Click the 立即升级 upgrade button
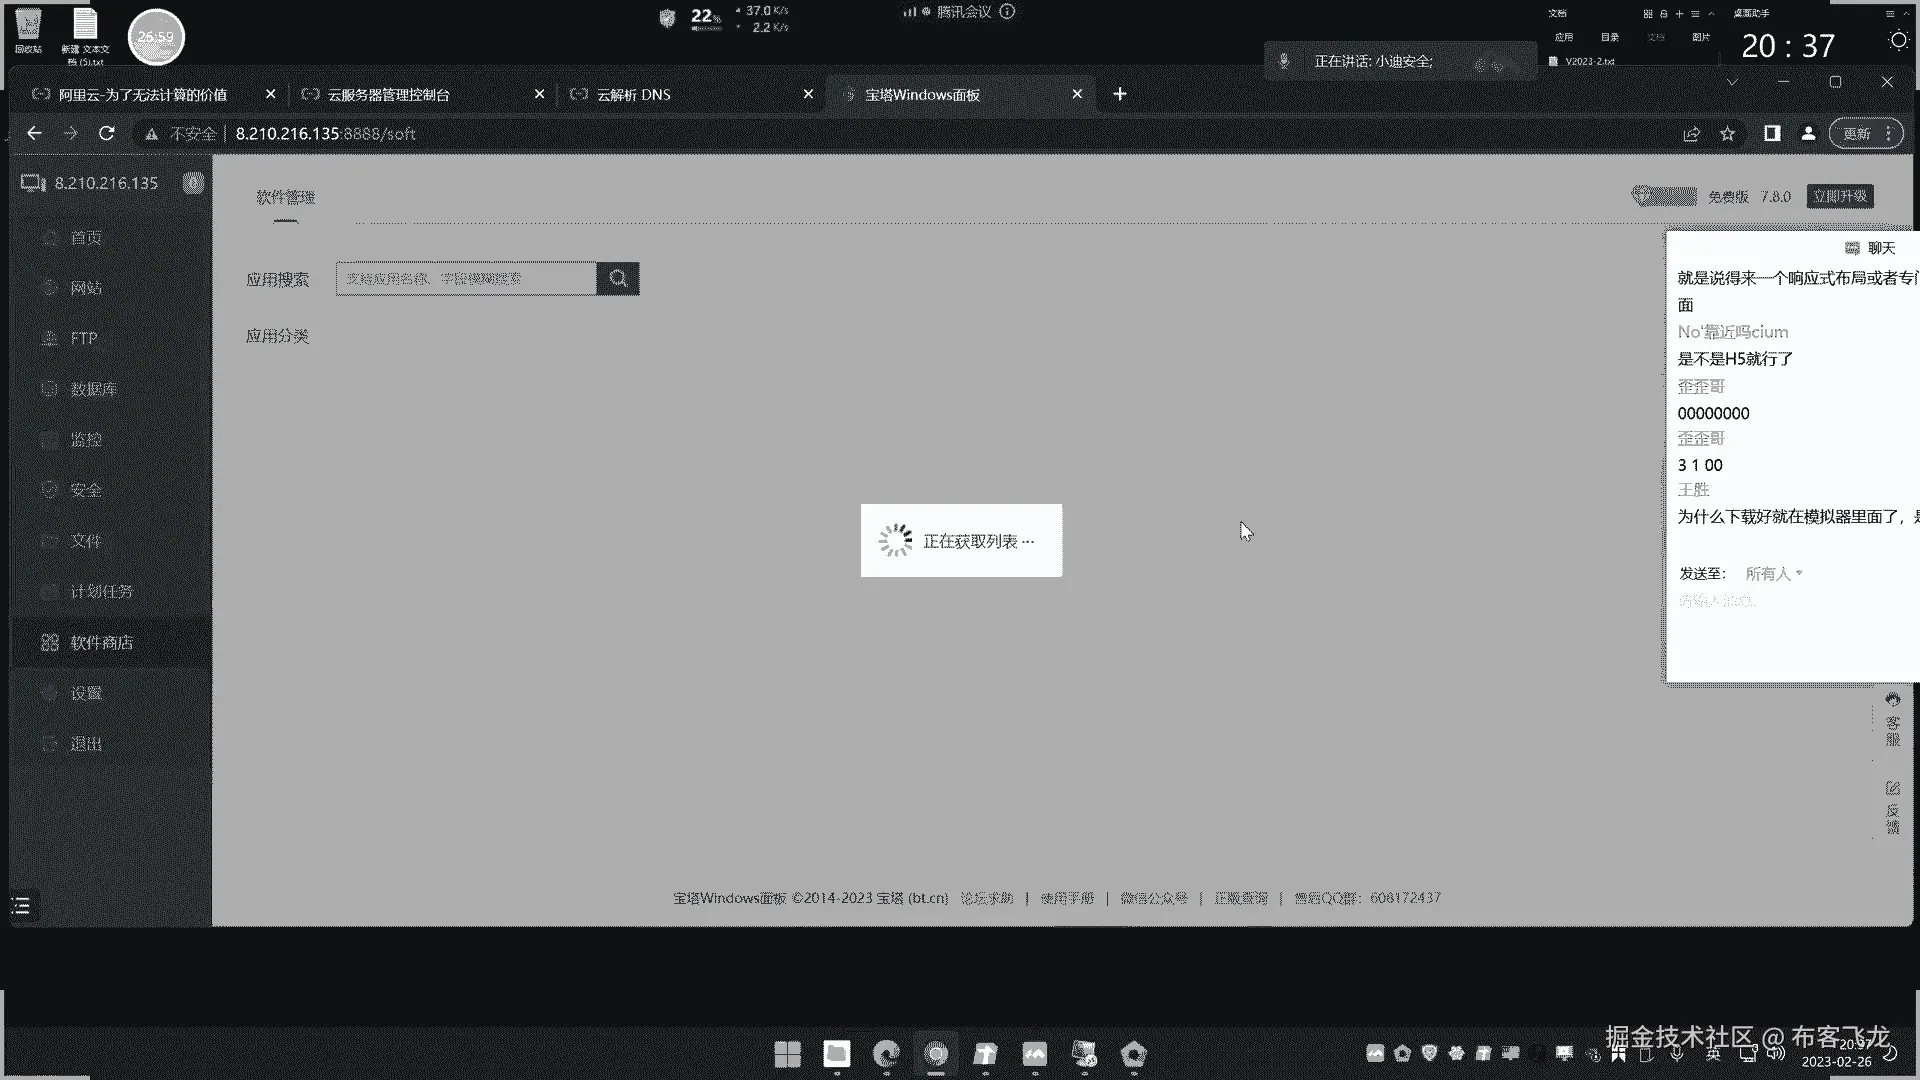Viewport: 1920px width, 1080px height. 1839,196
